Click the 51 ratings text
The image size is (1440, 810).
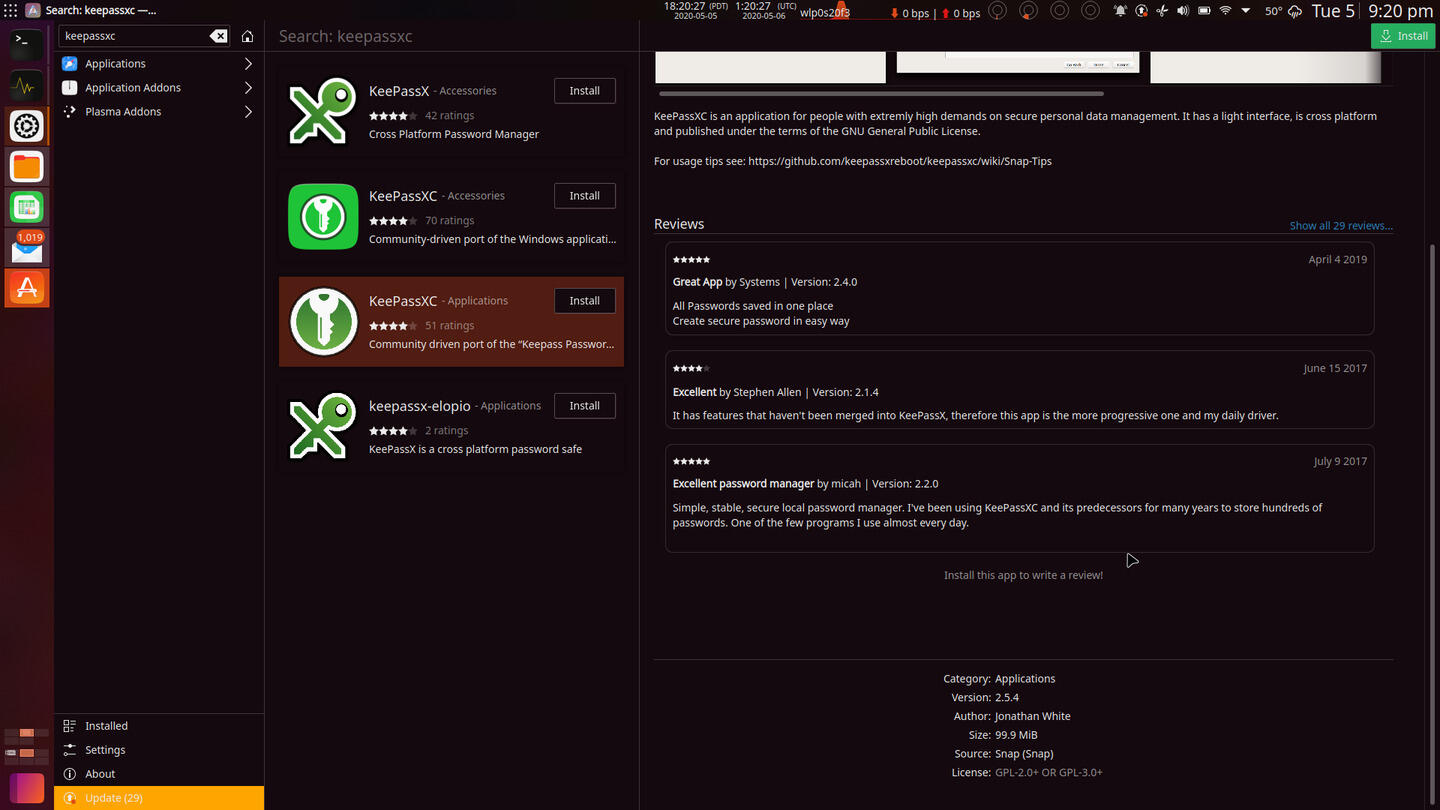(449, 326)
